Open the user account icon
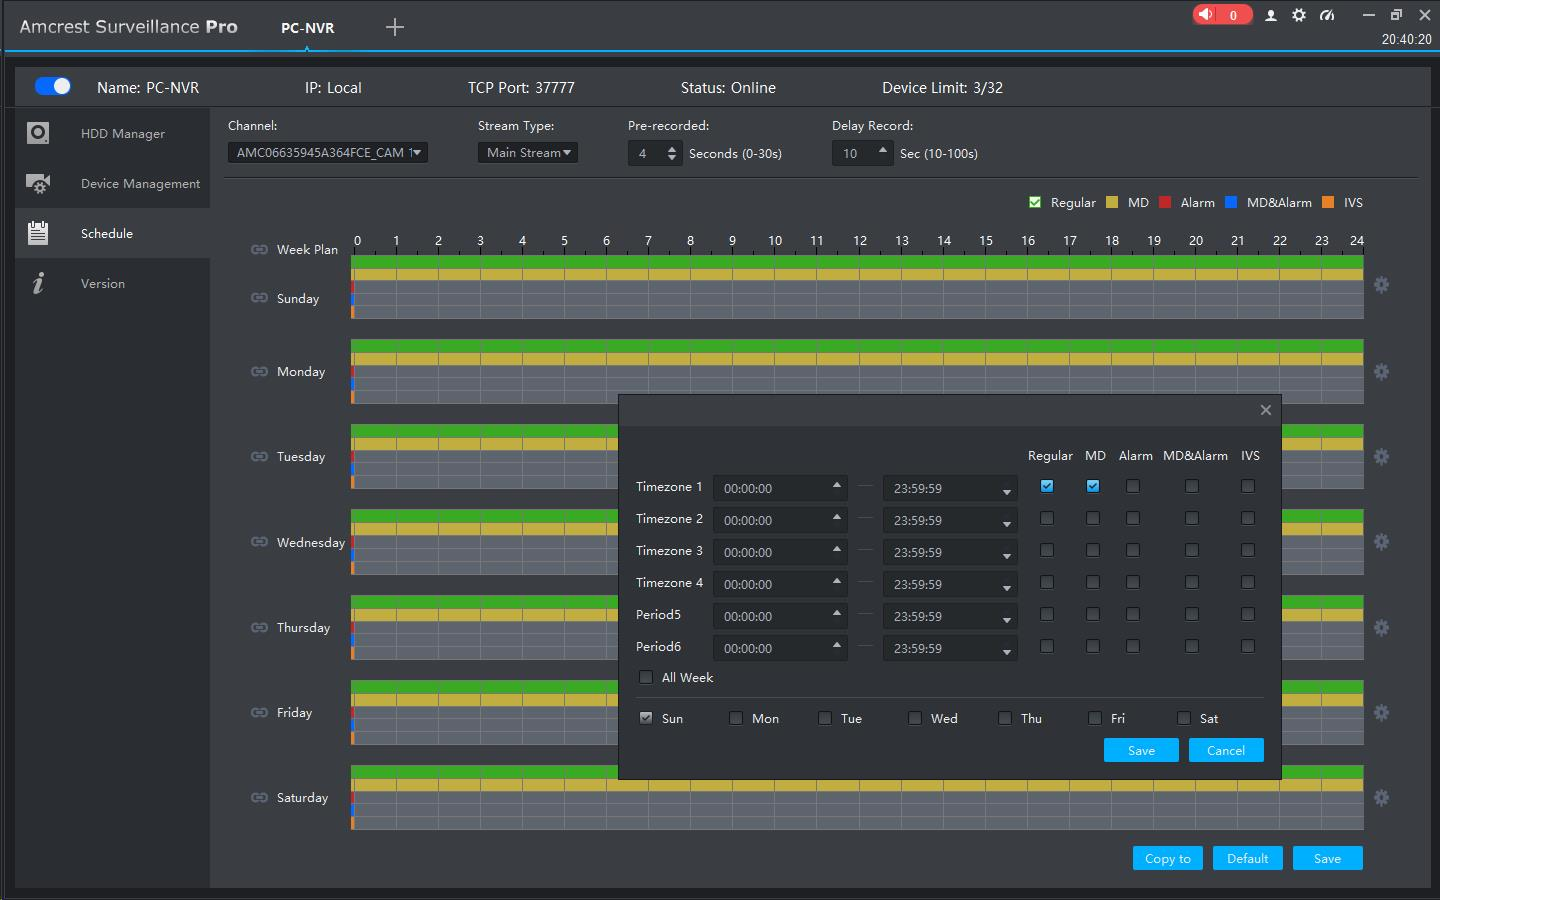The height and width of the screenshot is (900, 1564). click(x=1271, y=15)
